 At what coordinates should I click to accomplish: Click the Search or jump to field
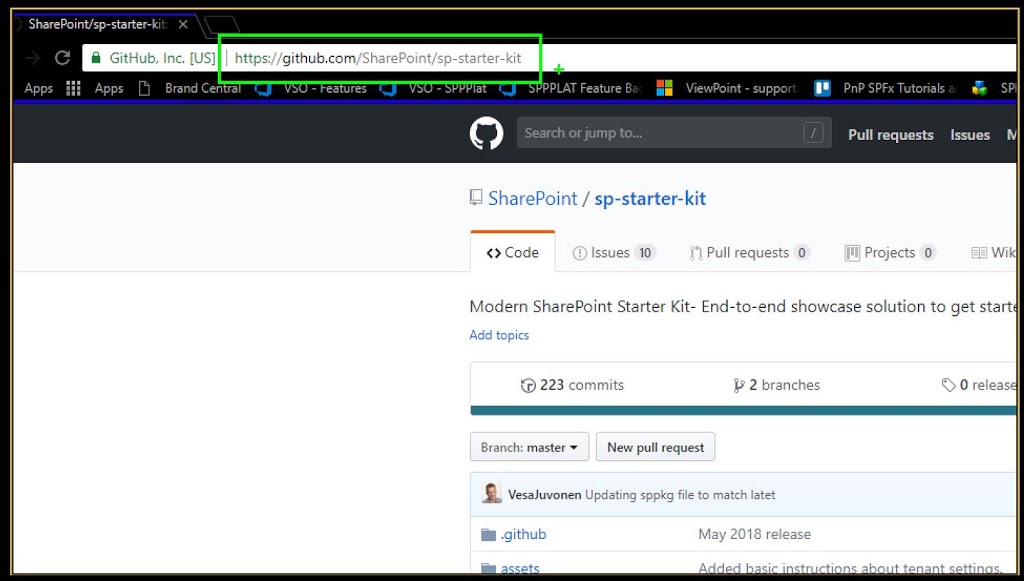click(x=674, y=133)
